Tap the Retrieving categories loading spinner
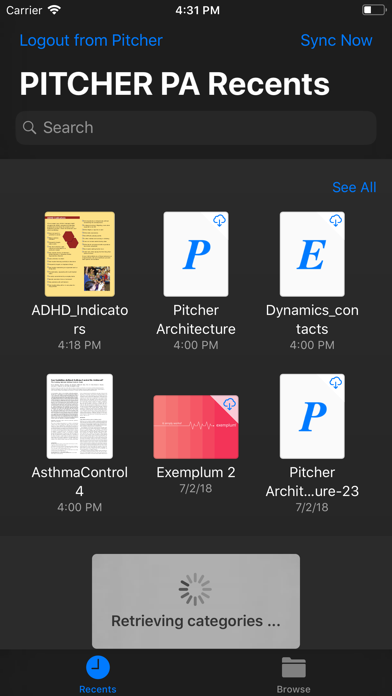Viewport: 392px width, 696px height. point(195,589)
